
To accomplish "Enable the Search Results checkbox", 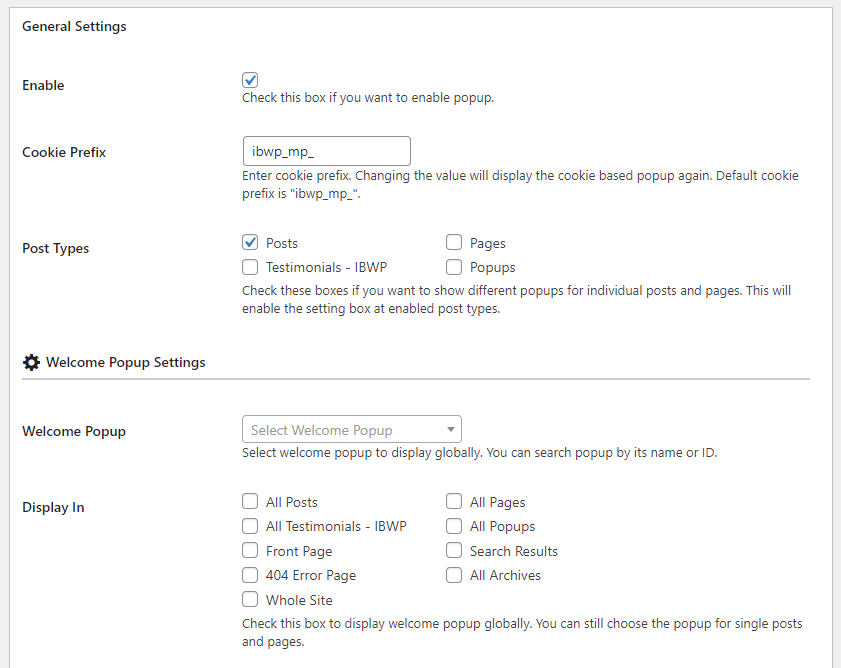I will click(454, 551).
